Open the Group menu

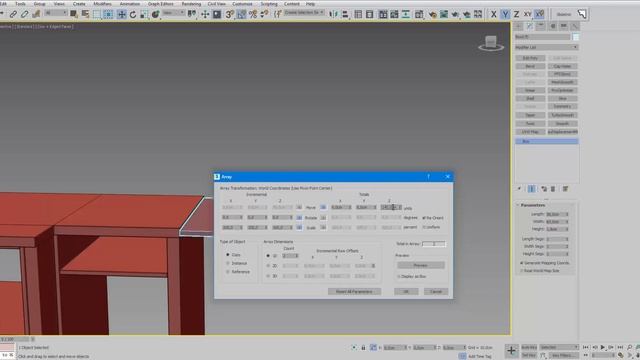coord(40,4)
